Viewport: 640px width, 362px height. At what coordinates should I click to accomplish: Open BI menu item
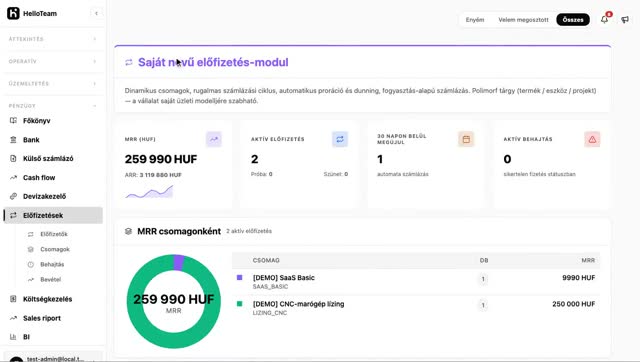[x=53, y=337]
